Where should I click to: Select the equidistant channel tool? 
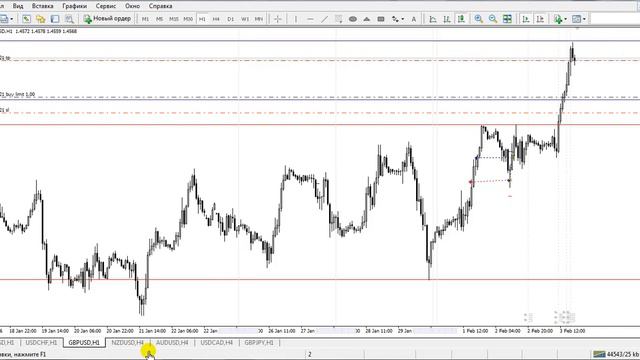click(338, 19)
